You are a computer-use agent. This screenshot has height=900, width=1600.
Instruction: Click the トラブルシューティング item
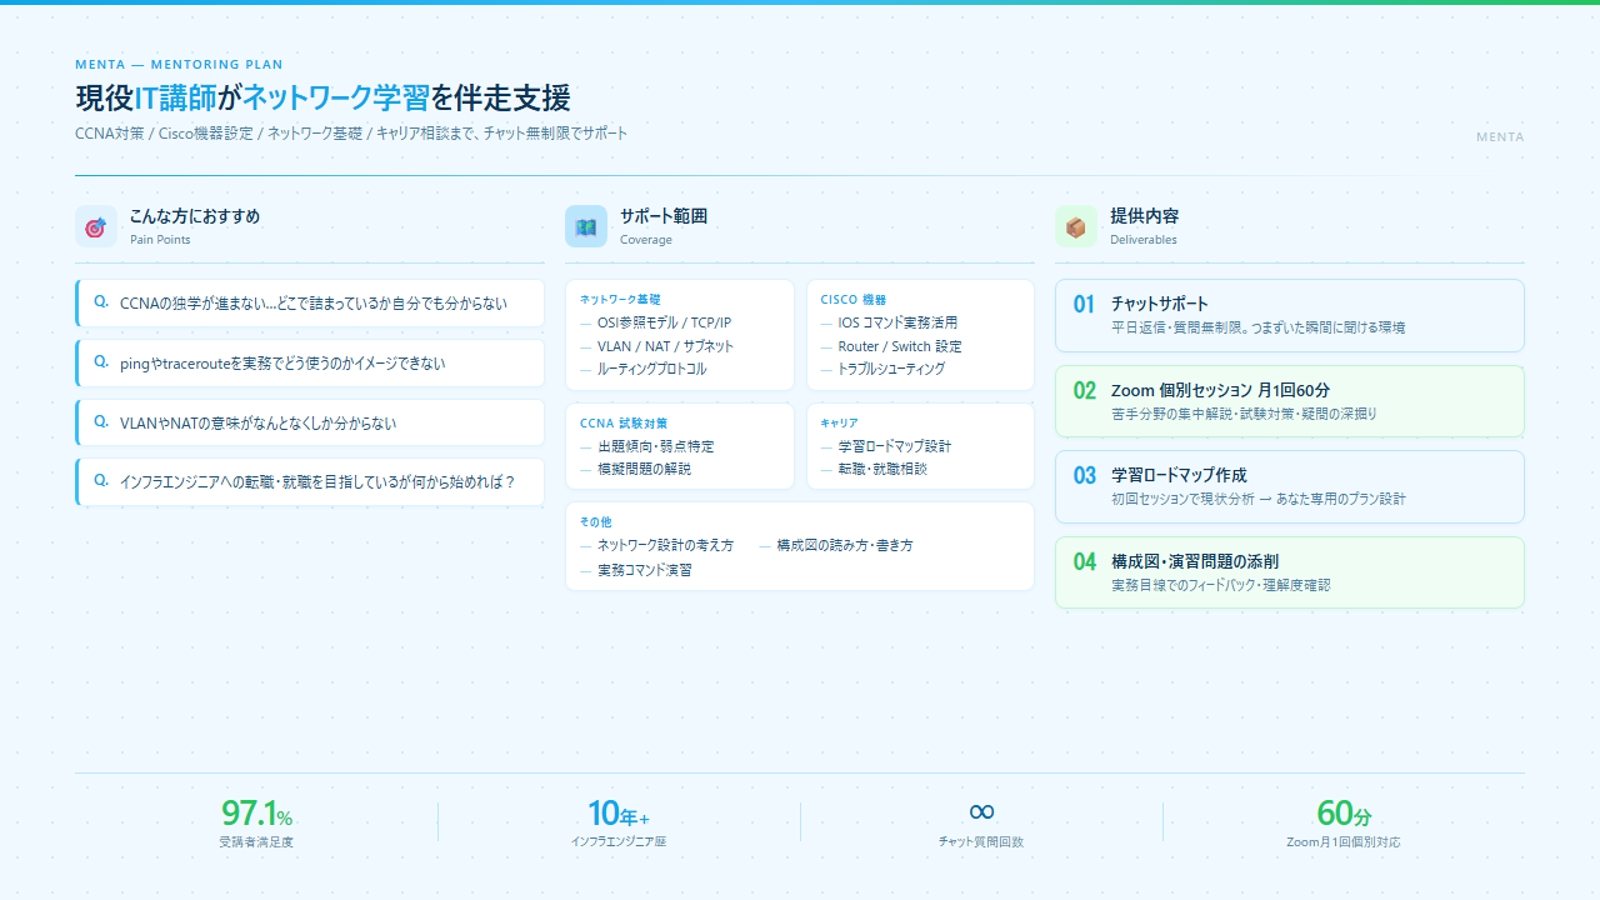point(891,369)
